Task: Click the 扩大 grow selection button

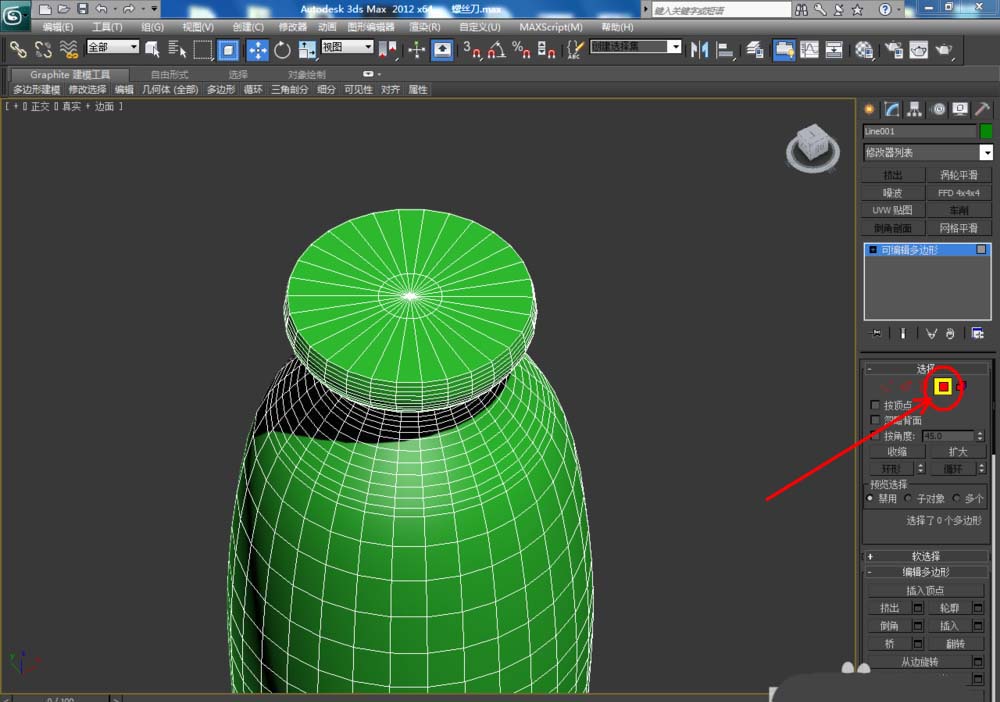Action: pyautogui.click(x=957, y=451)
